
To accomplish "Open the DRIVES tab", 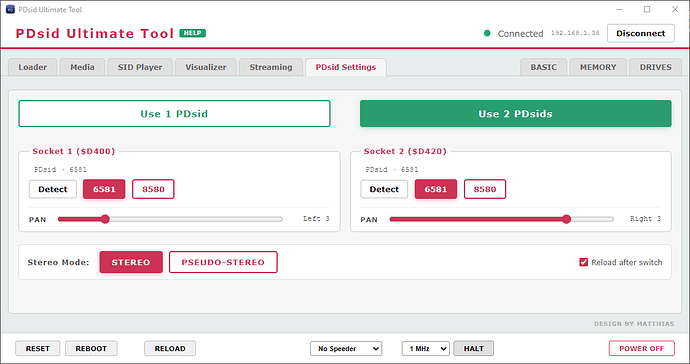I will [x=656, y=67].
